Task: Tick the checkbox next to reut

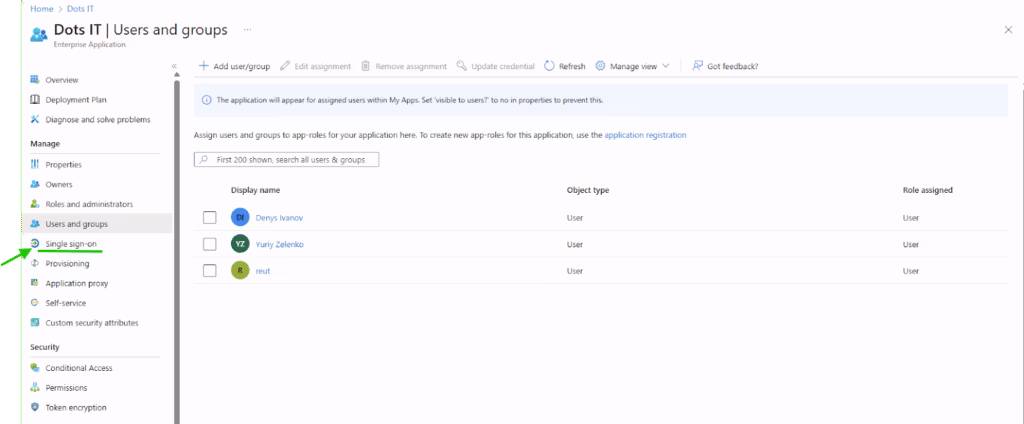Action: (x=209, y=270)
